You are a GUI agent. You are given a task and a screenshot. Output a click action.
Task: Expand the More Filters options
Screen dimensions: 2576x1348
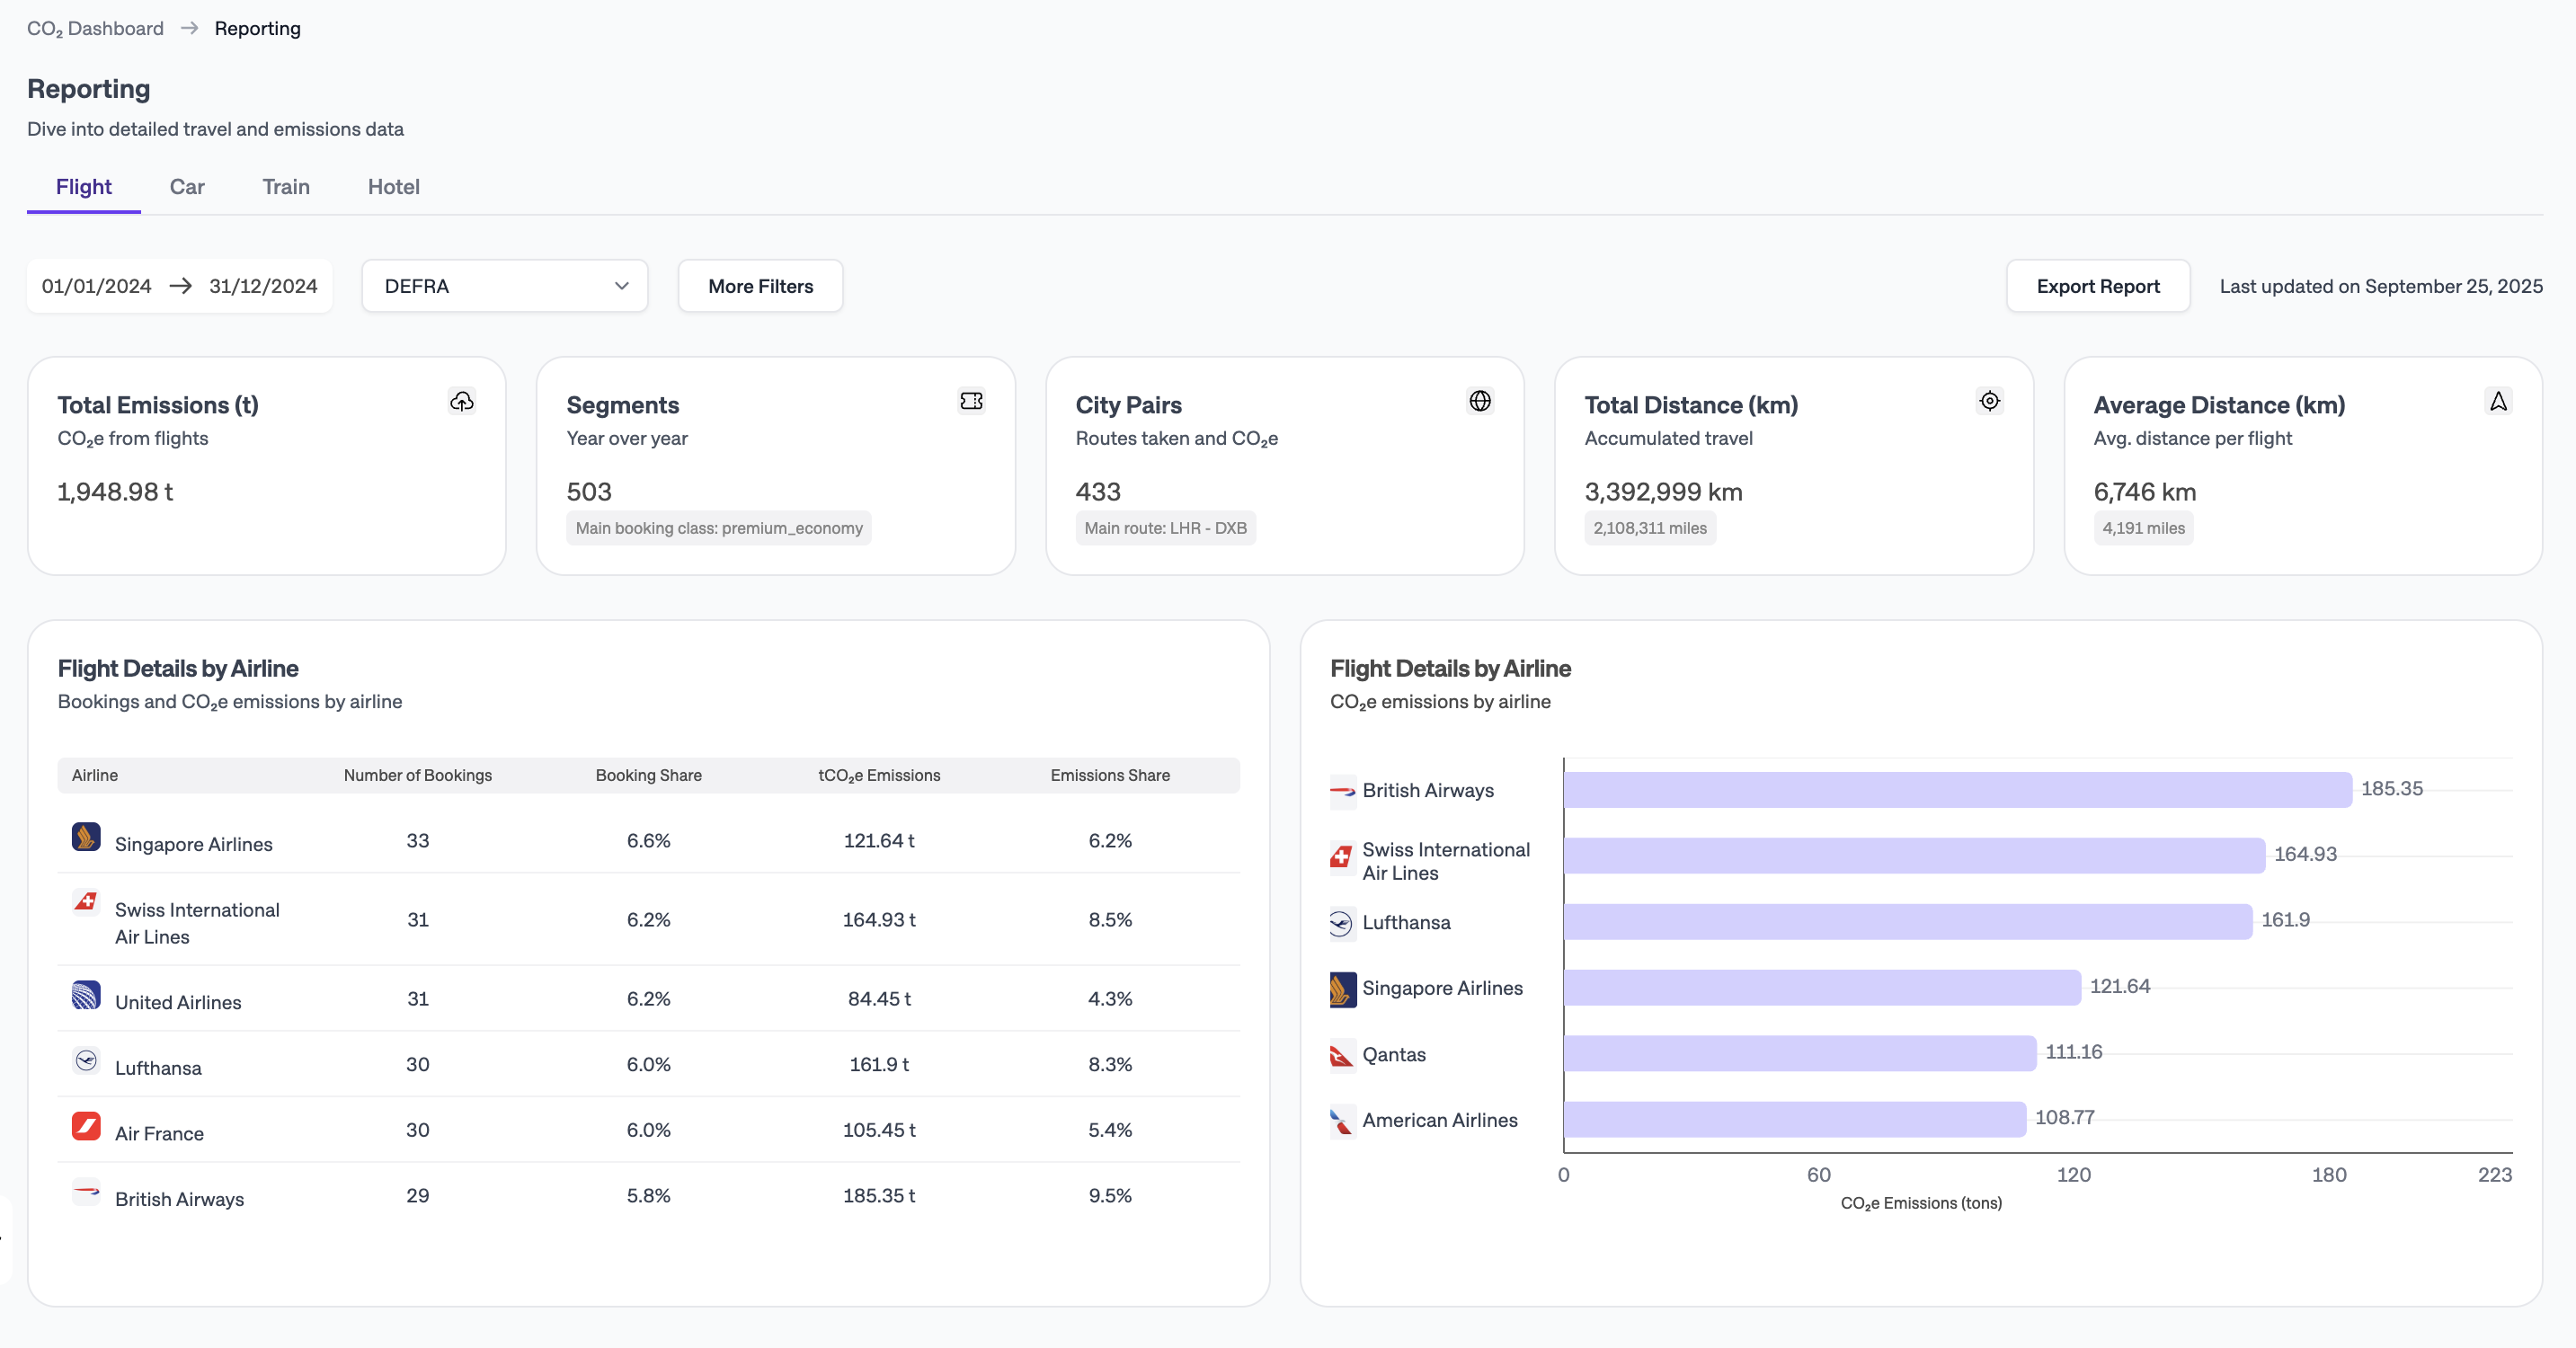click(760, 286)
